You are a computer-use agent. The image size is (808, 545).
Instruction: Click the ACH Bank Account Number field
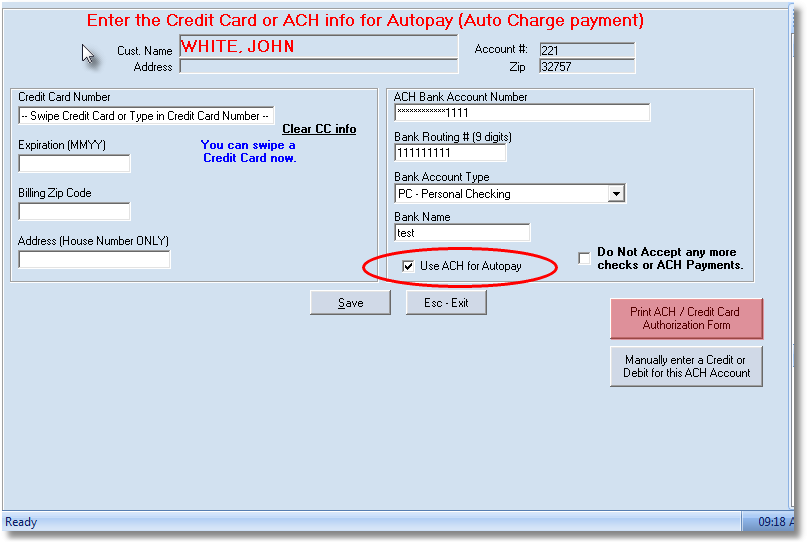pyautogui.click(x=522, y=113)
